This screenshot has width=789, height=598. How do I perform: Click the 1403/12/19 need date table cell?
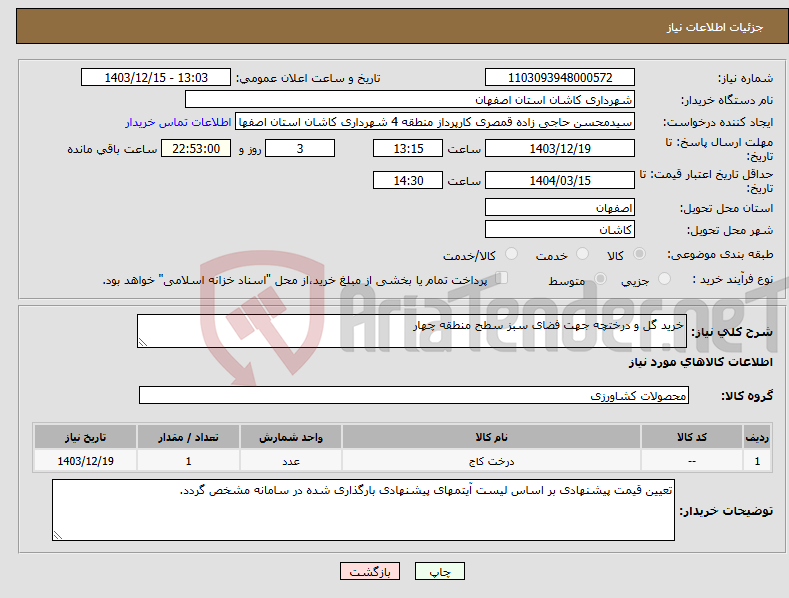[x=86, y=461]
